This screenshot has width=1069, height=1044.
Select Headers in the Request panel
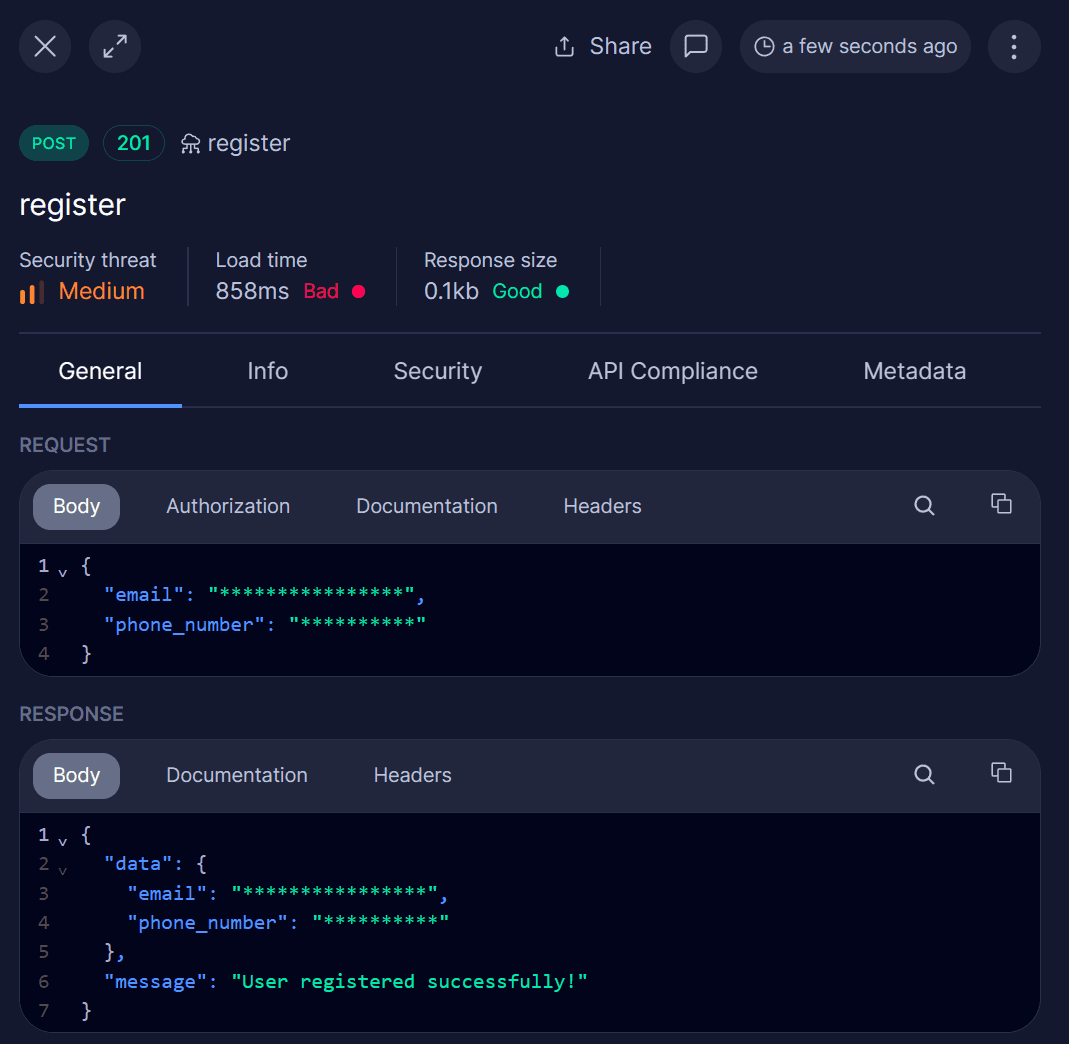pos(602,506)
